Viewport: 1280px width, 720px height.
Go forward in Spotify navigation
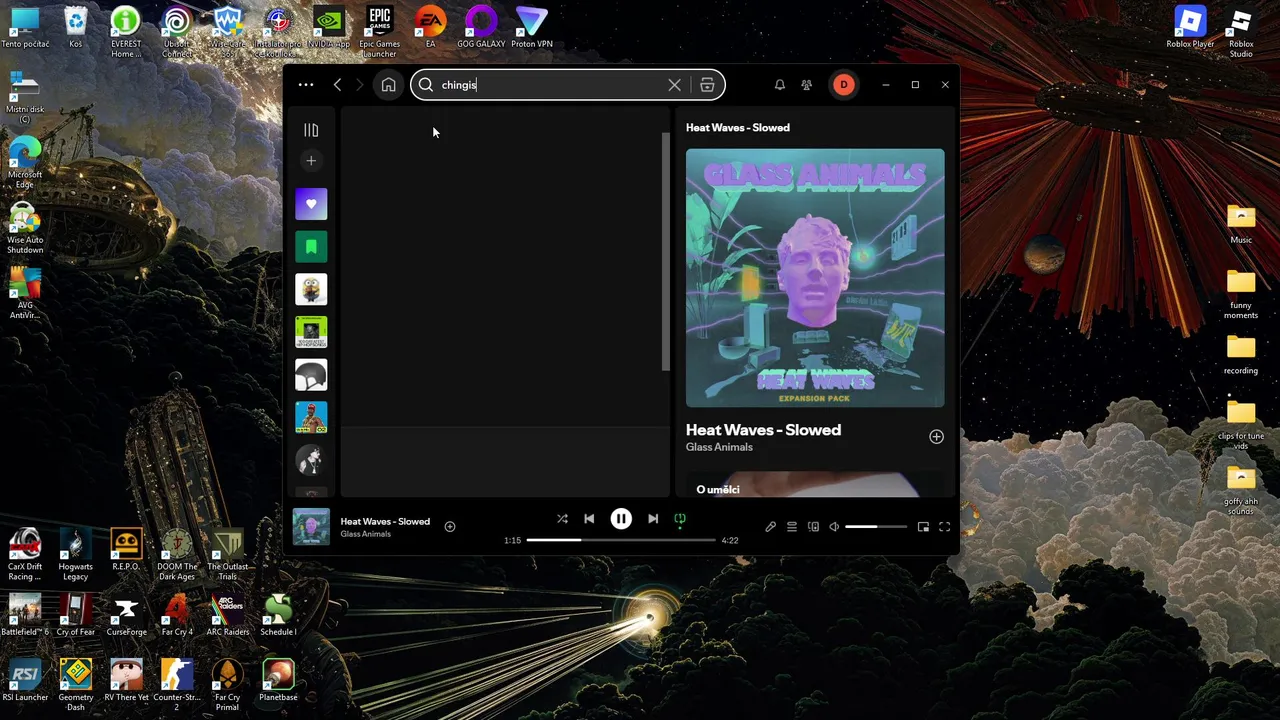tap(360, 85)
